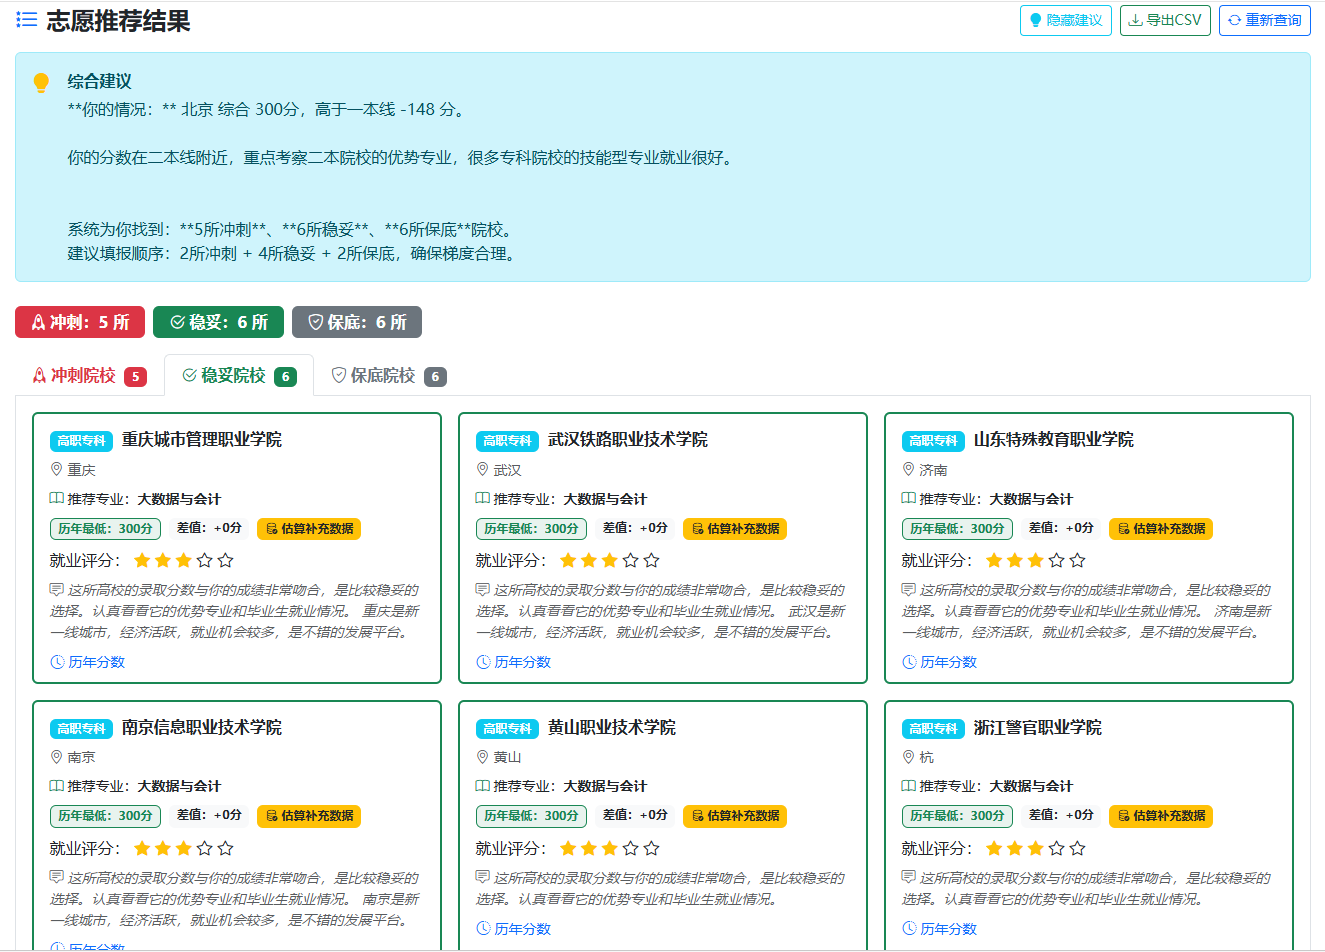Click 估算补充数据 badge in 武汉铁路职业技术学院 card
The height and width of the screenshot is (952, 1325).
click(x=735, y=529)
